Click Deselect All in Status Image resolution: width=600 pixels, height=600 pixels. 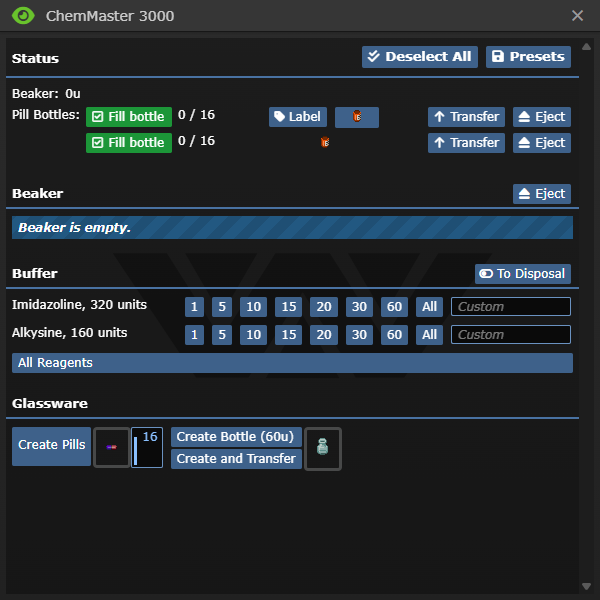pyautogui.click(x=419, y=57)
